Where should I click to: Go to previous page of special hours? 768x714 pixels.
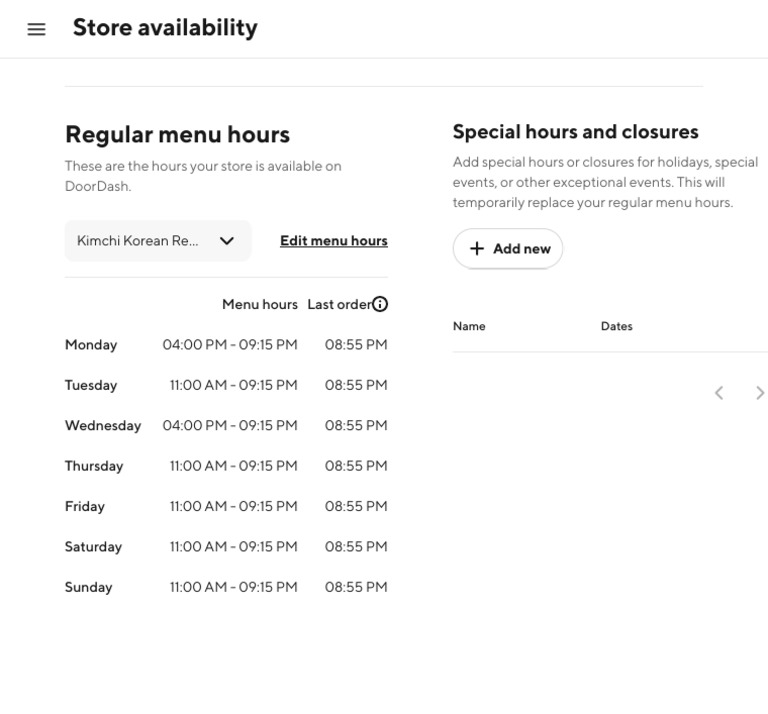click(718, 393)
